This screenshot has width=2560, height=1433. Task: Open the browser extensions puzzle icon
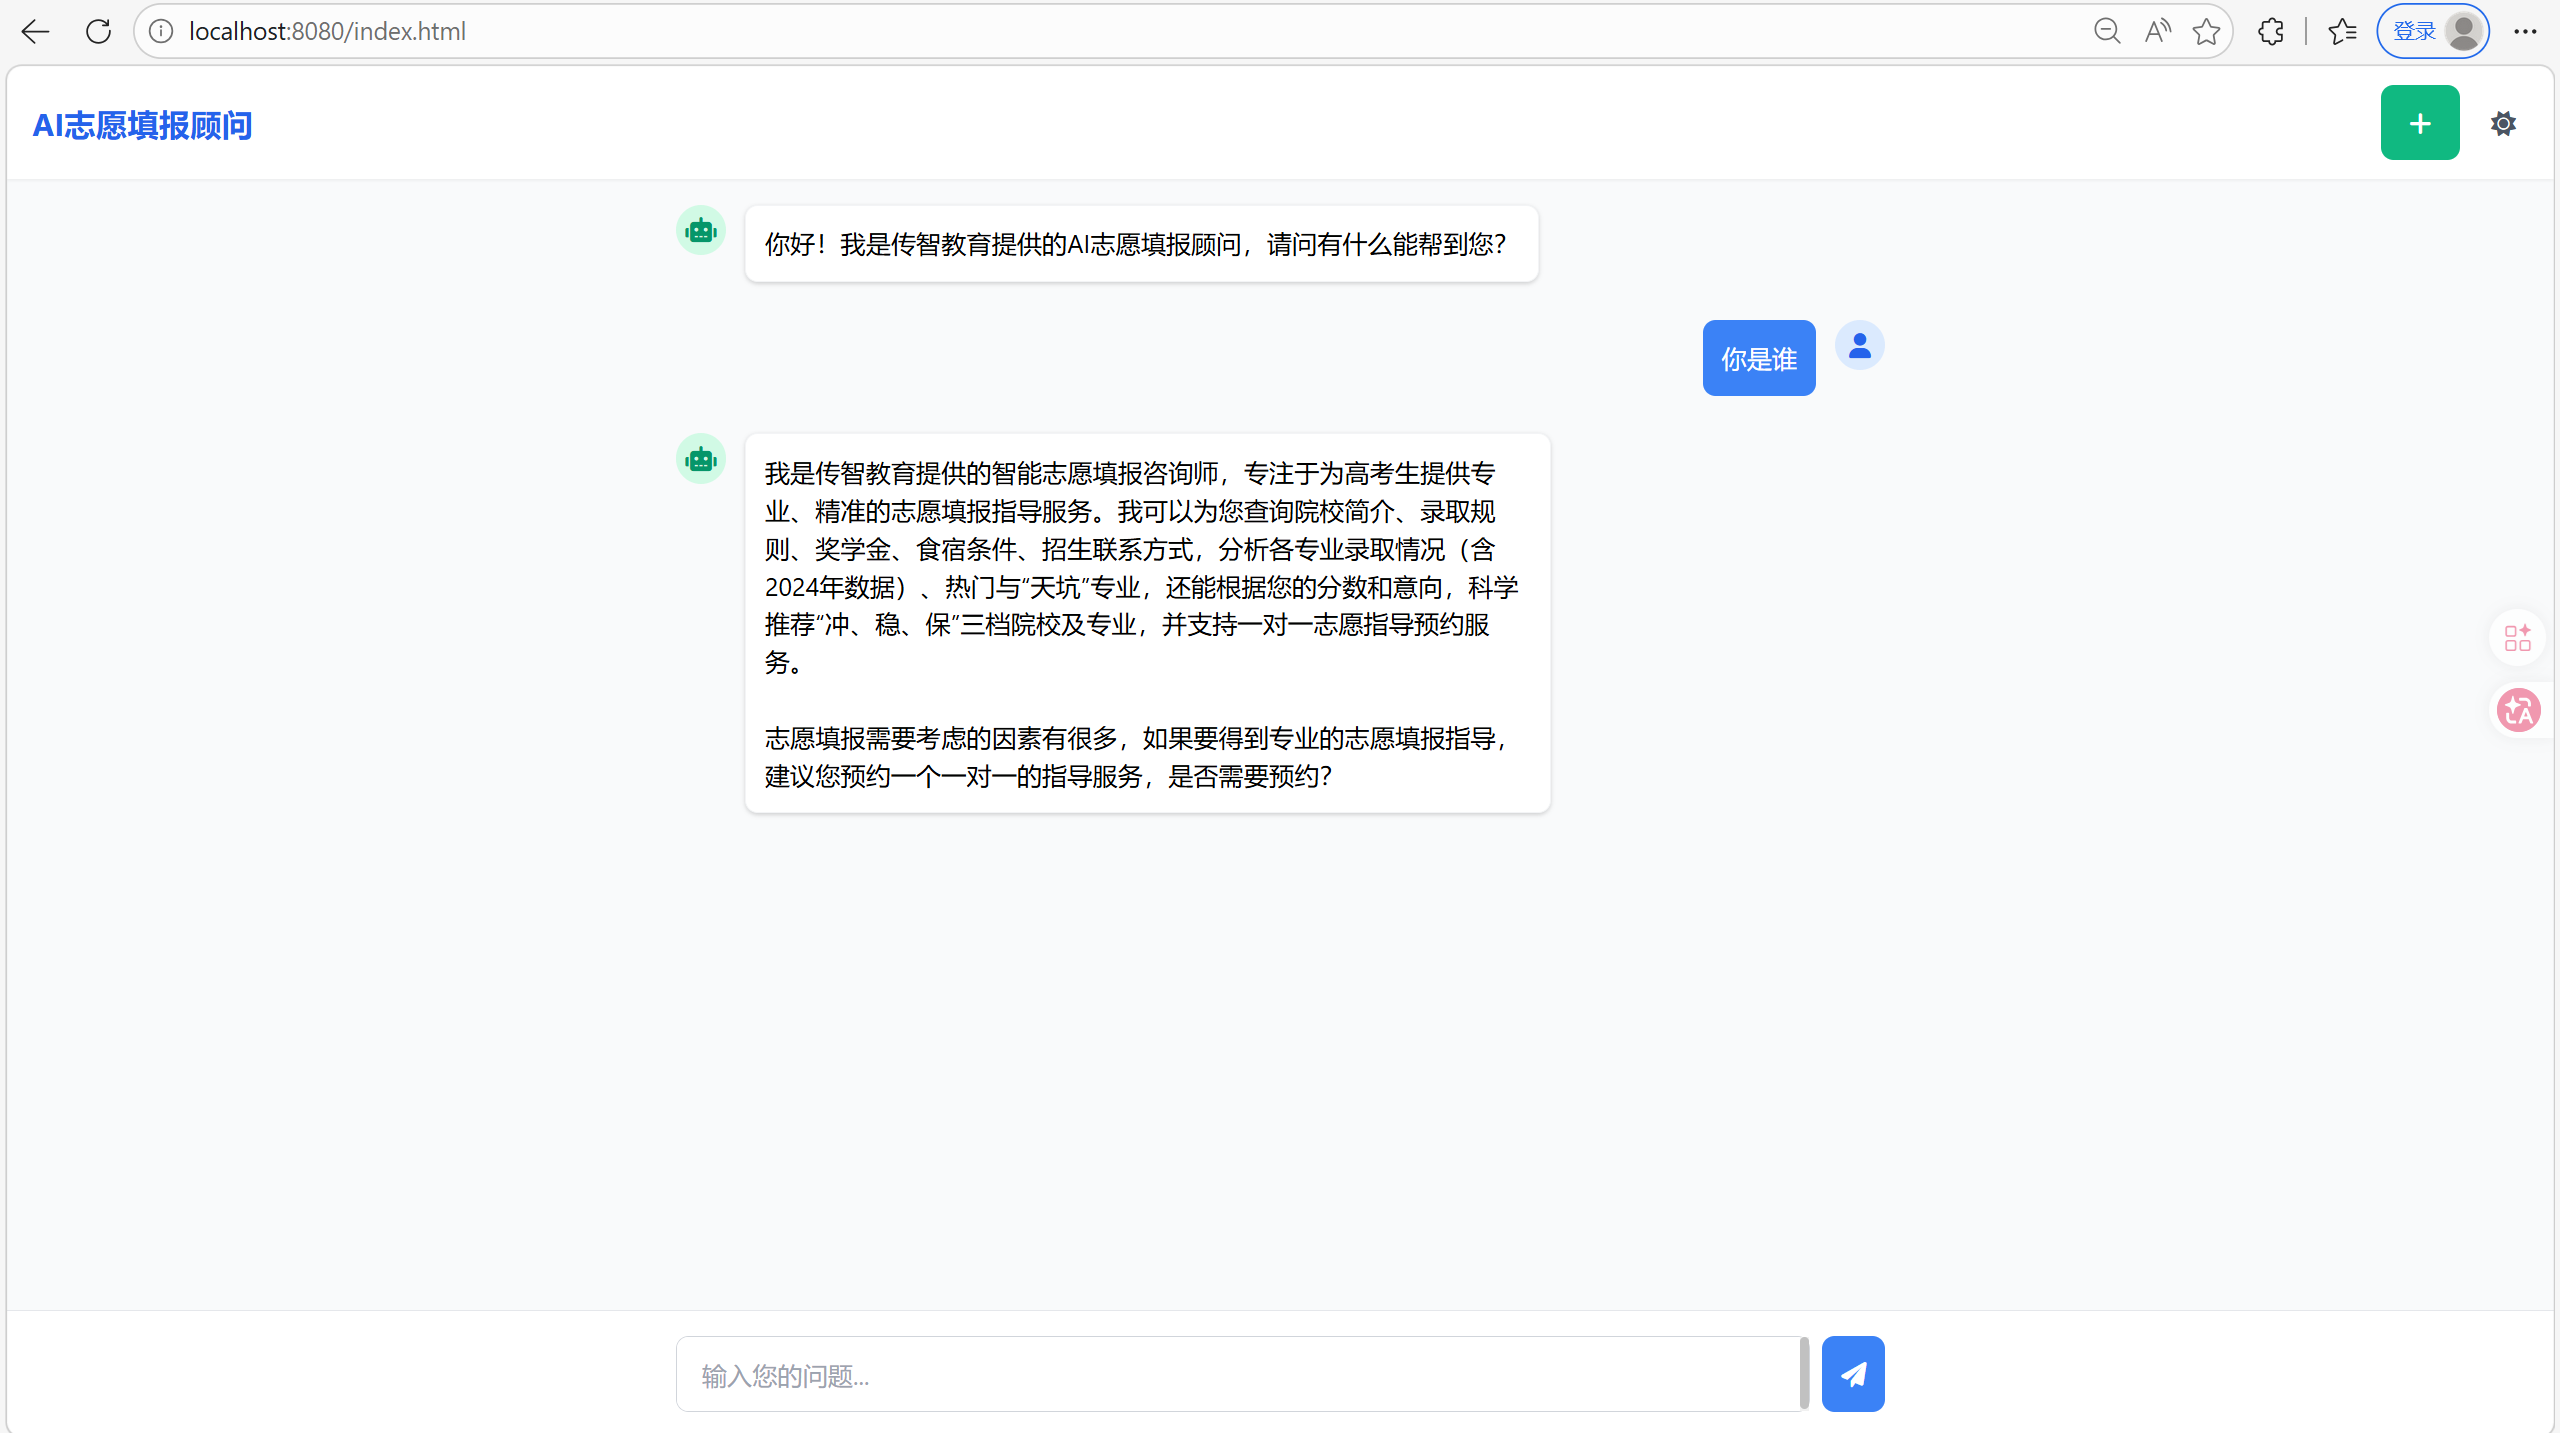coord(2271,32)
